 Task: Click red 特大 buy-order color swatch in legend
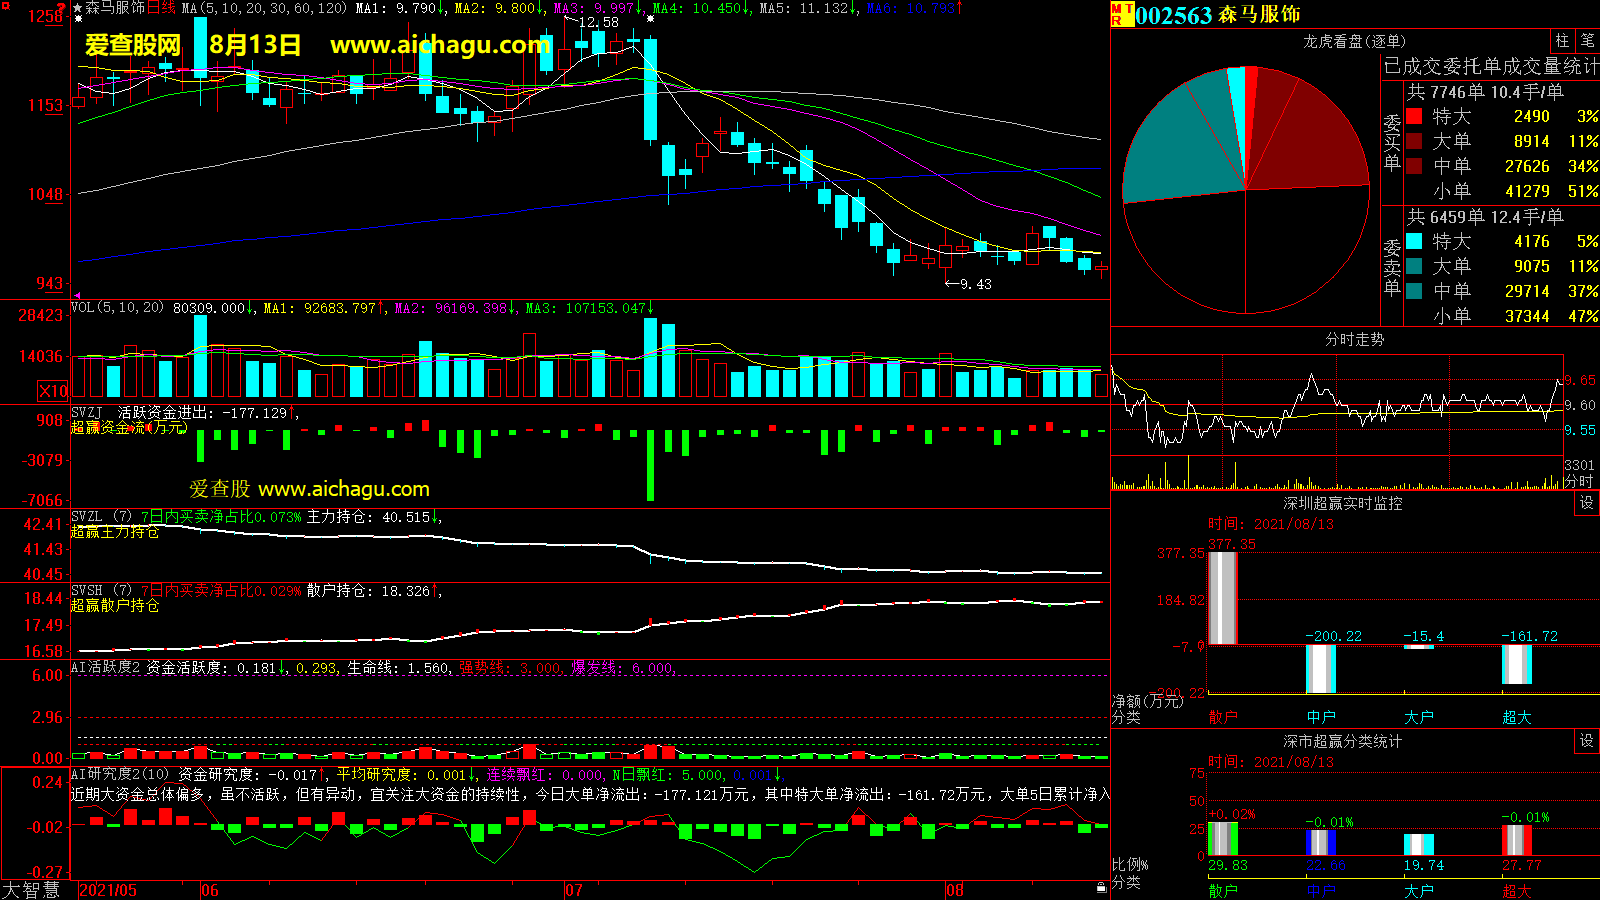click(x=1414, y=116)
